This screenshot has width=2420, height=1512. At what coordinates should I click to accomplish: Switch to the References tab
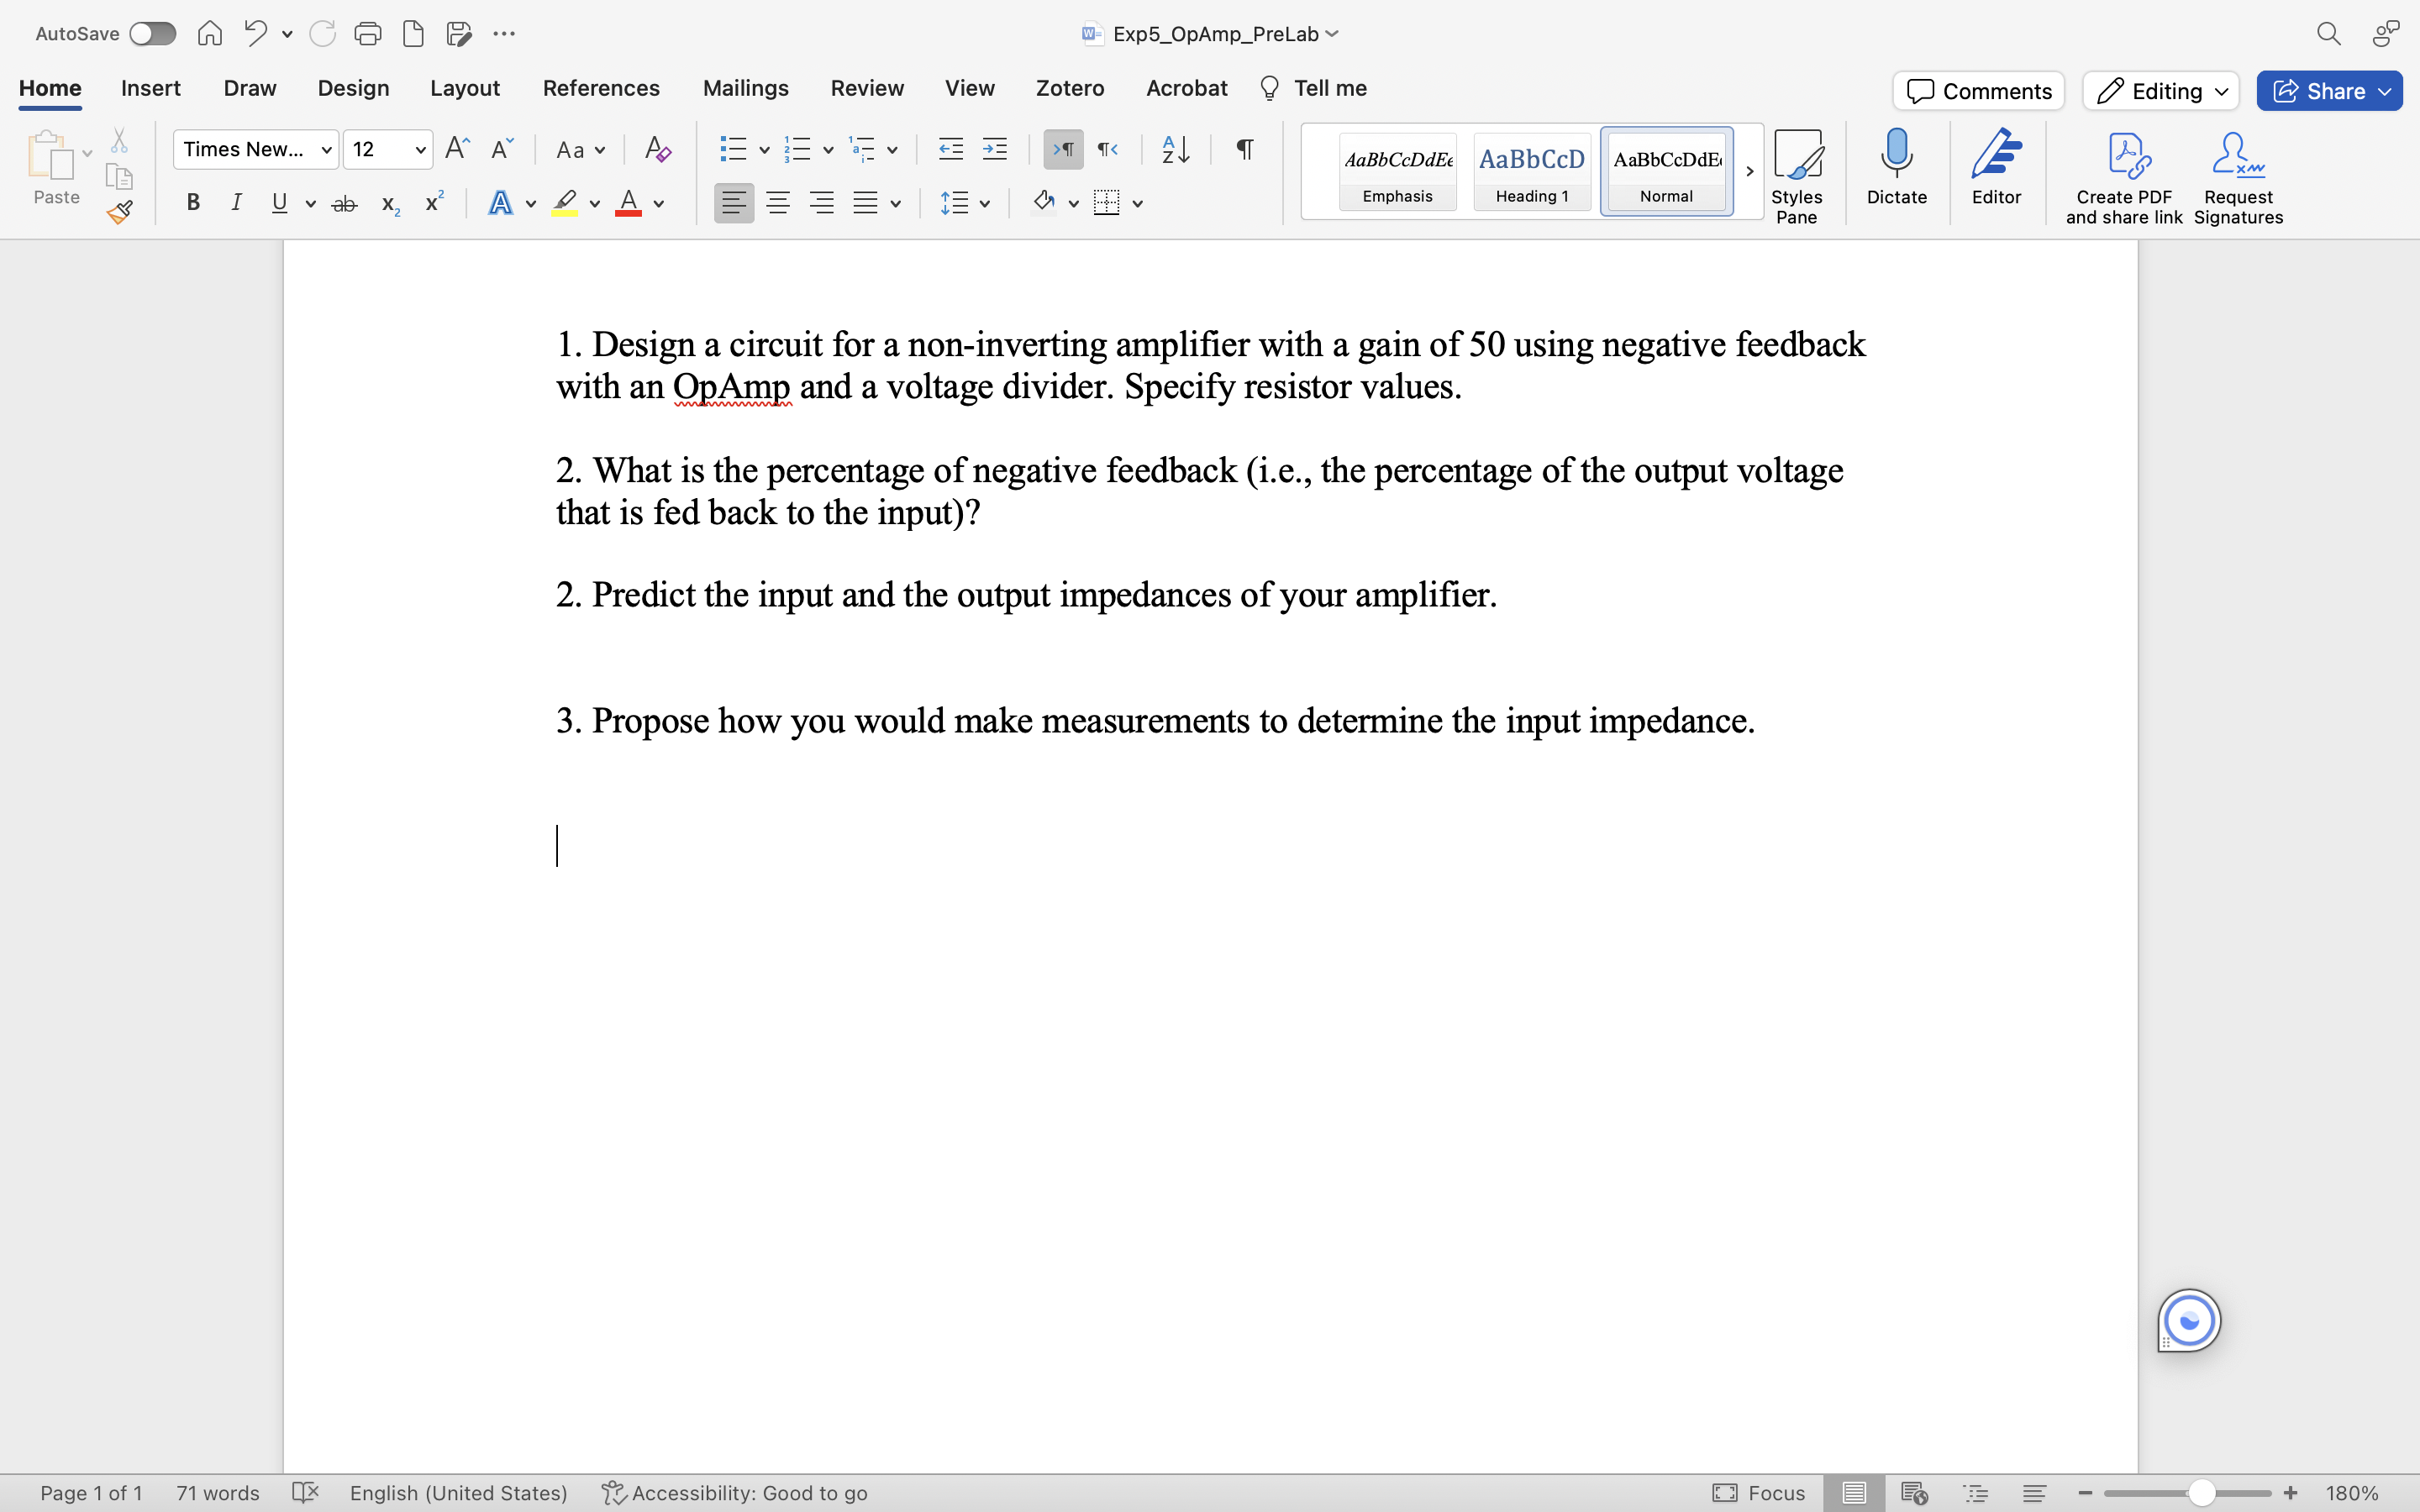pos(601,88)
